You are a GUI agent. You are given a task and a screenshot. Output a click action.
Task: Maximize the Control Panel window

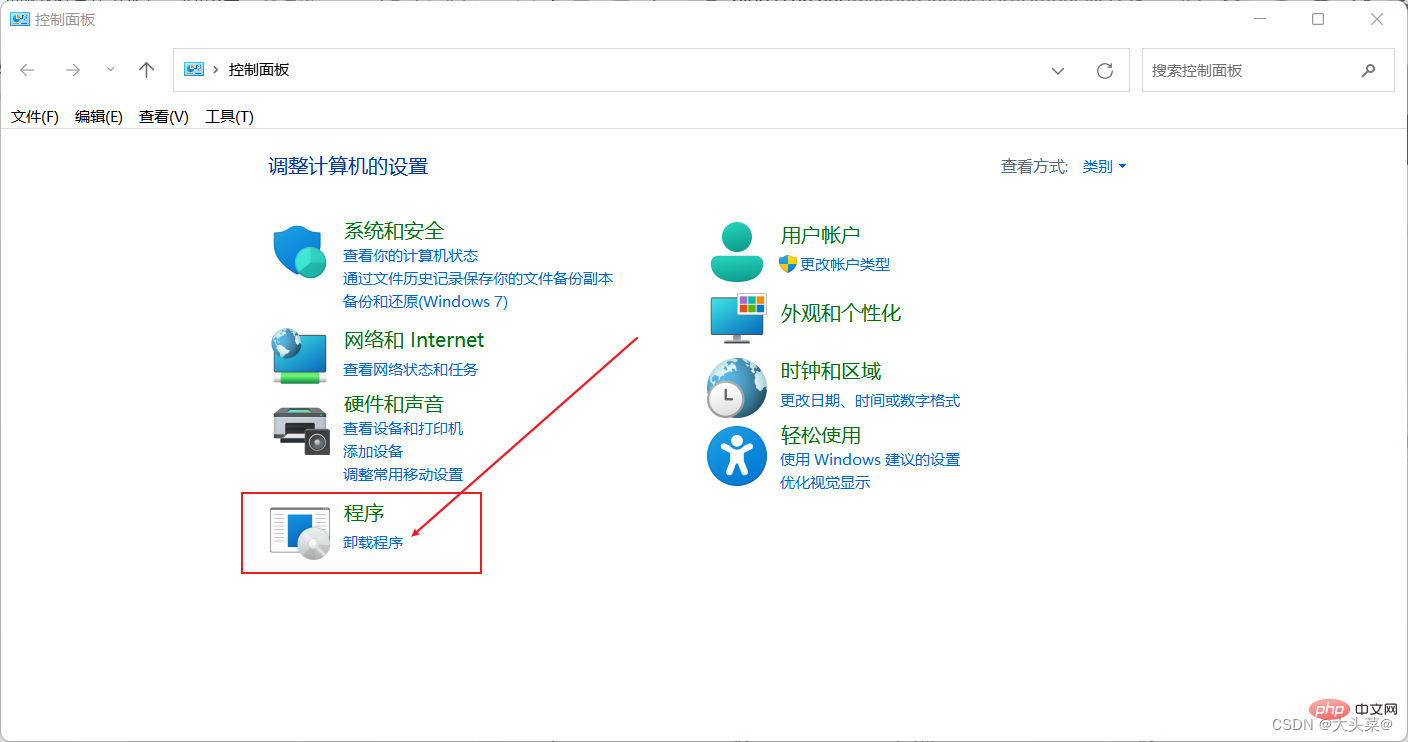click(1318, 19)
